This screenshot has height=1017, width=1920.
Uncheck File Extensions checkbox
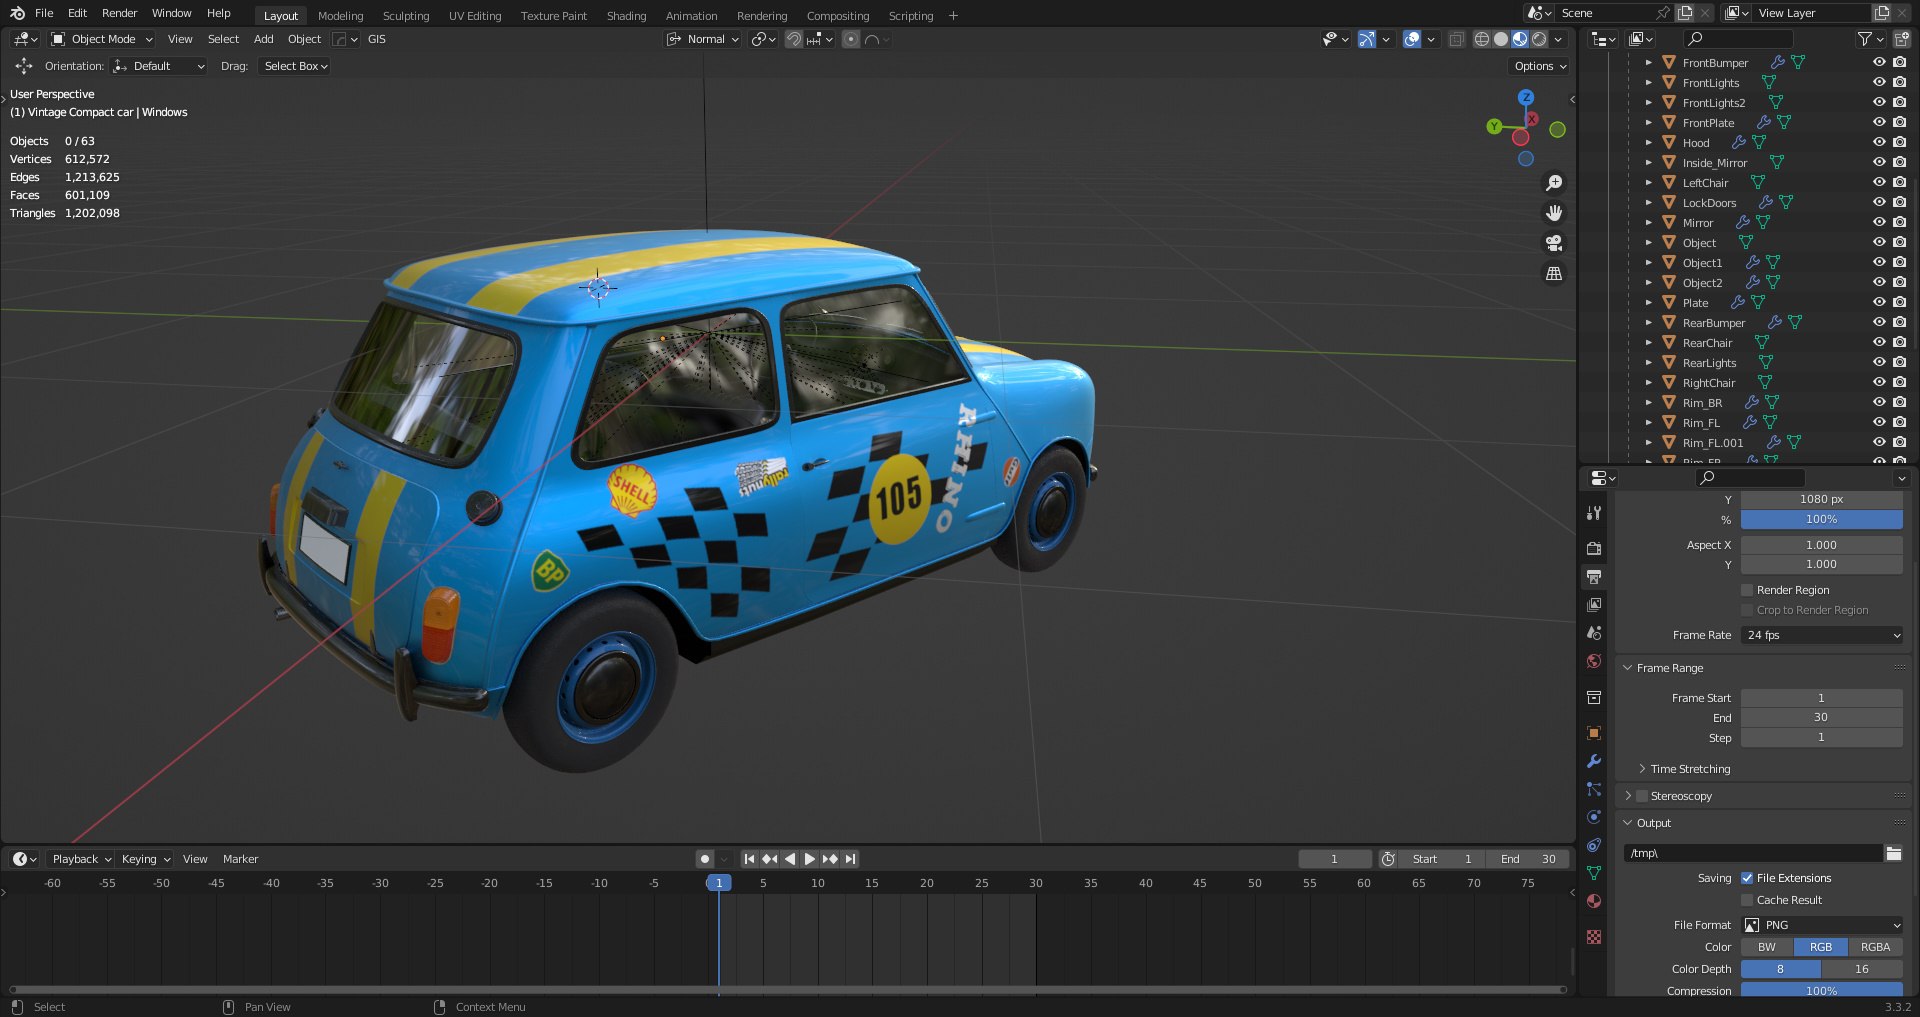tap(1747, 878)
